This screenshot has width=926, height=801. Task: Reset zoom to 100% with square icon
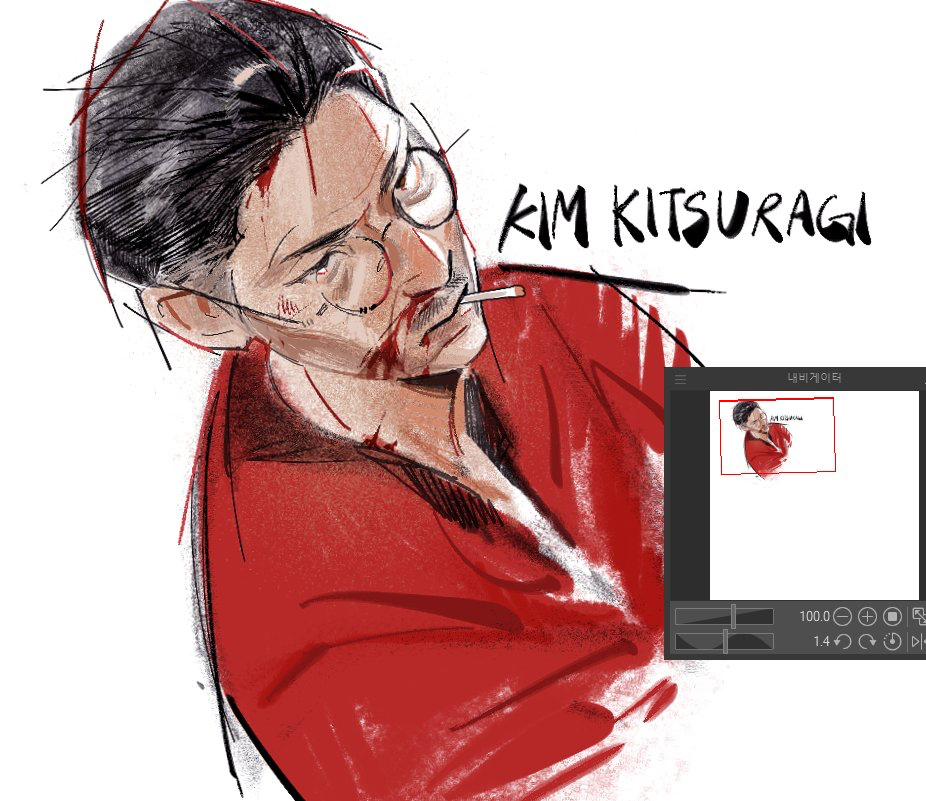893,617
